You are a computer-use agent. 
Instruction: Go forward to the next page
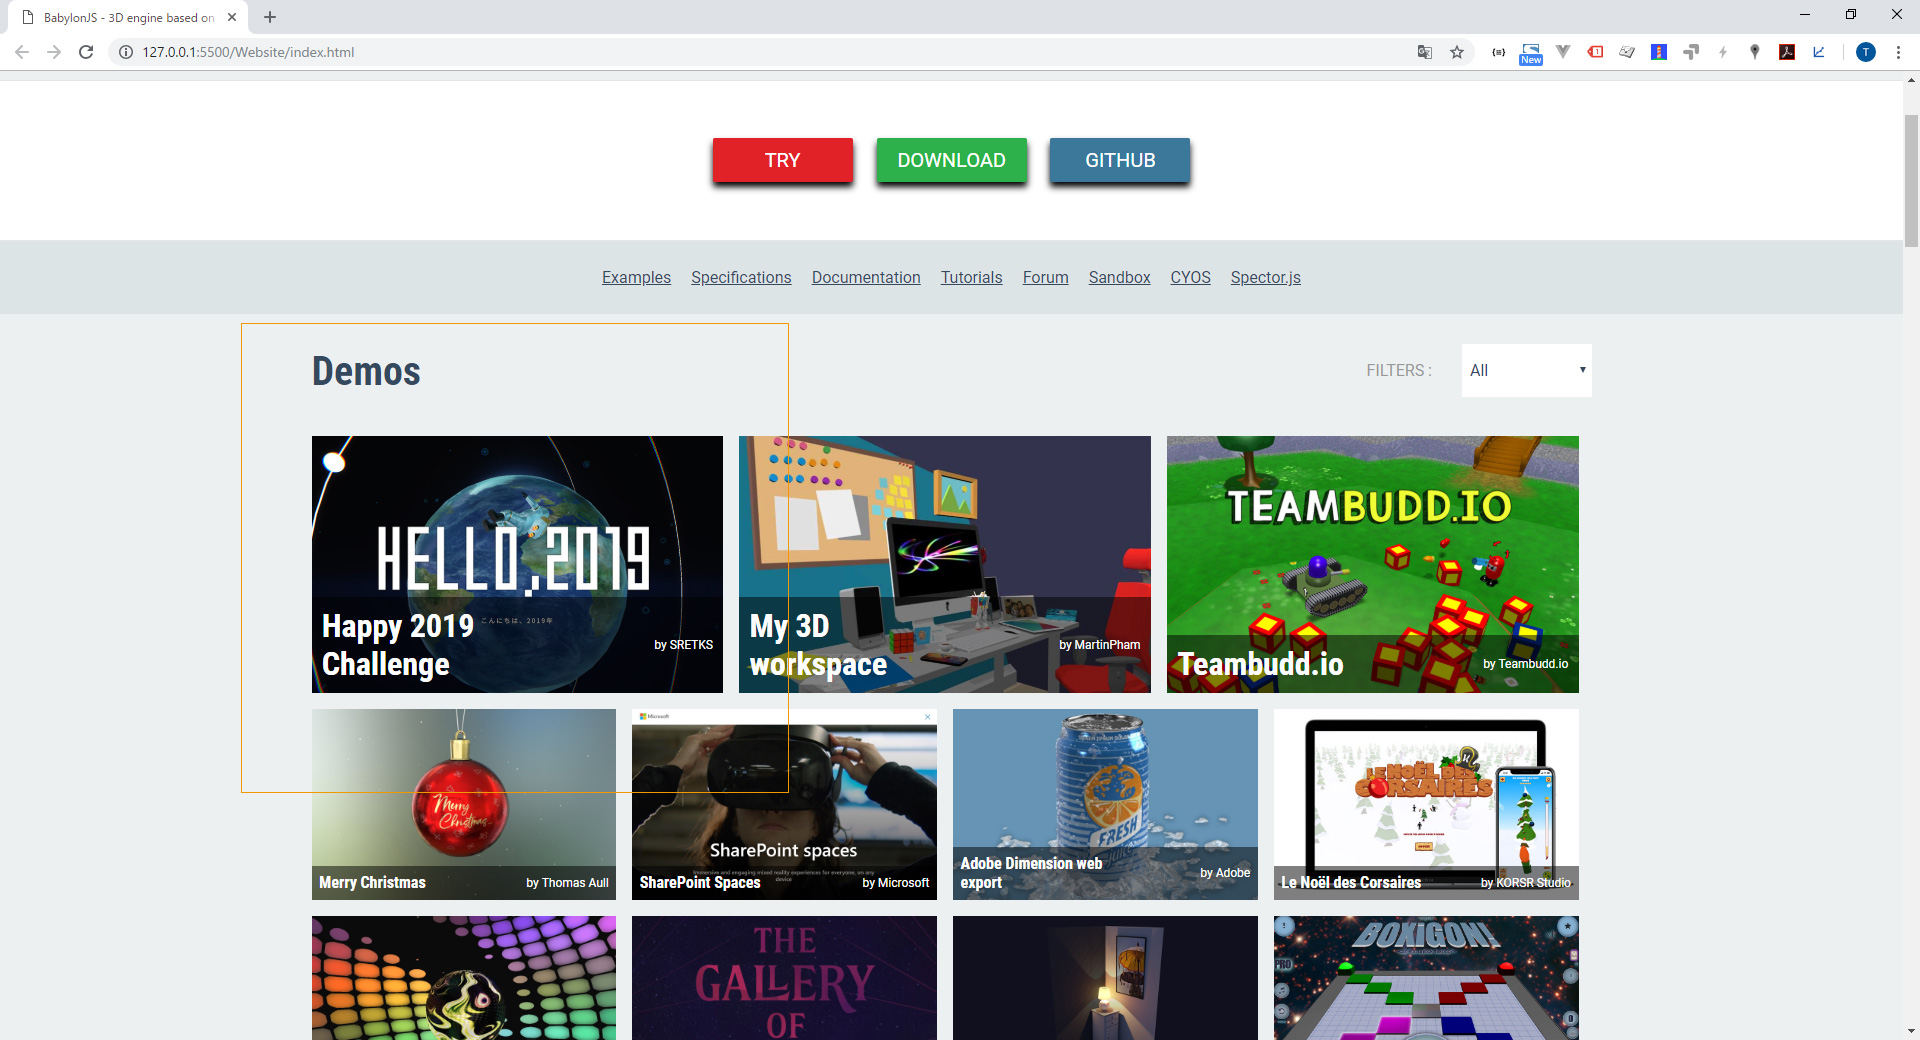coord(54,52)
